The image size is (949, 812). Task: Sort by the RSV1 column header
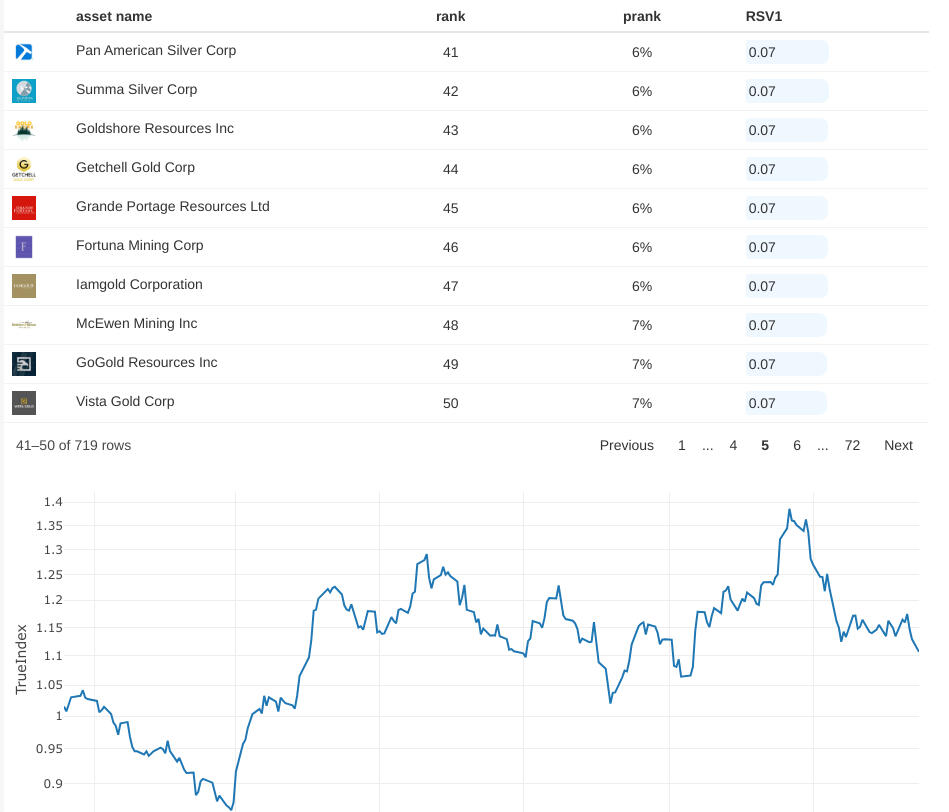[765, 16]
